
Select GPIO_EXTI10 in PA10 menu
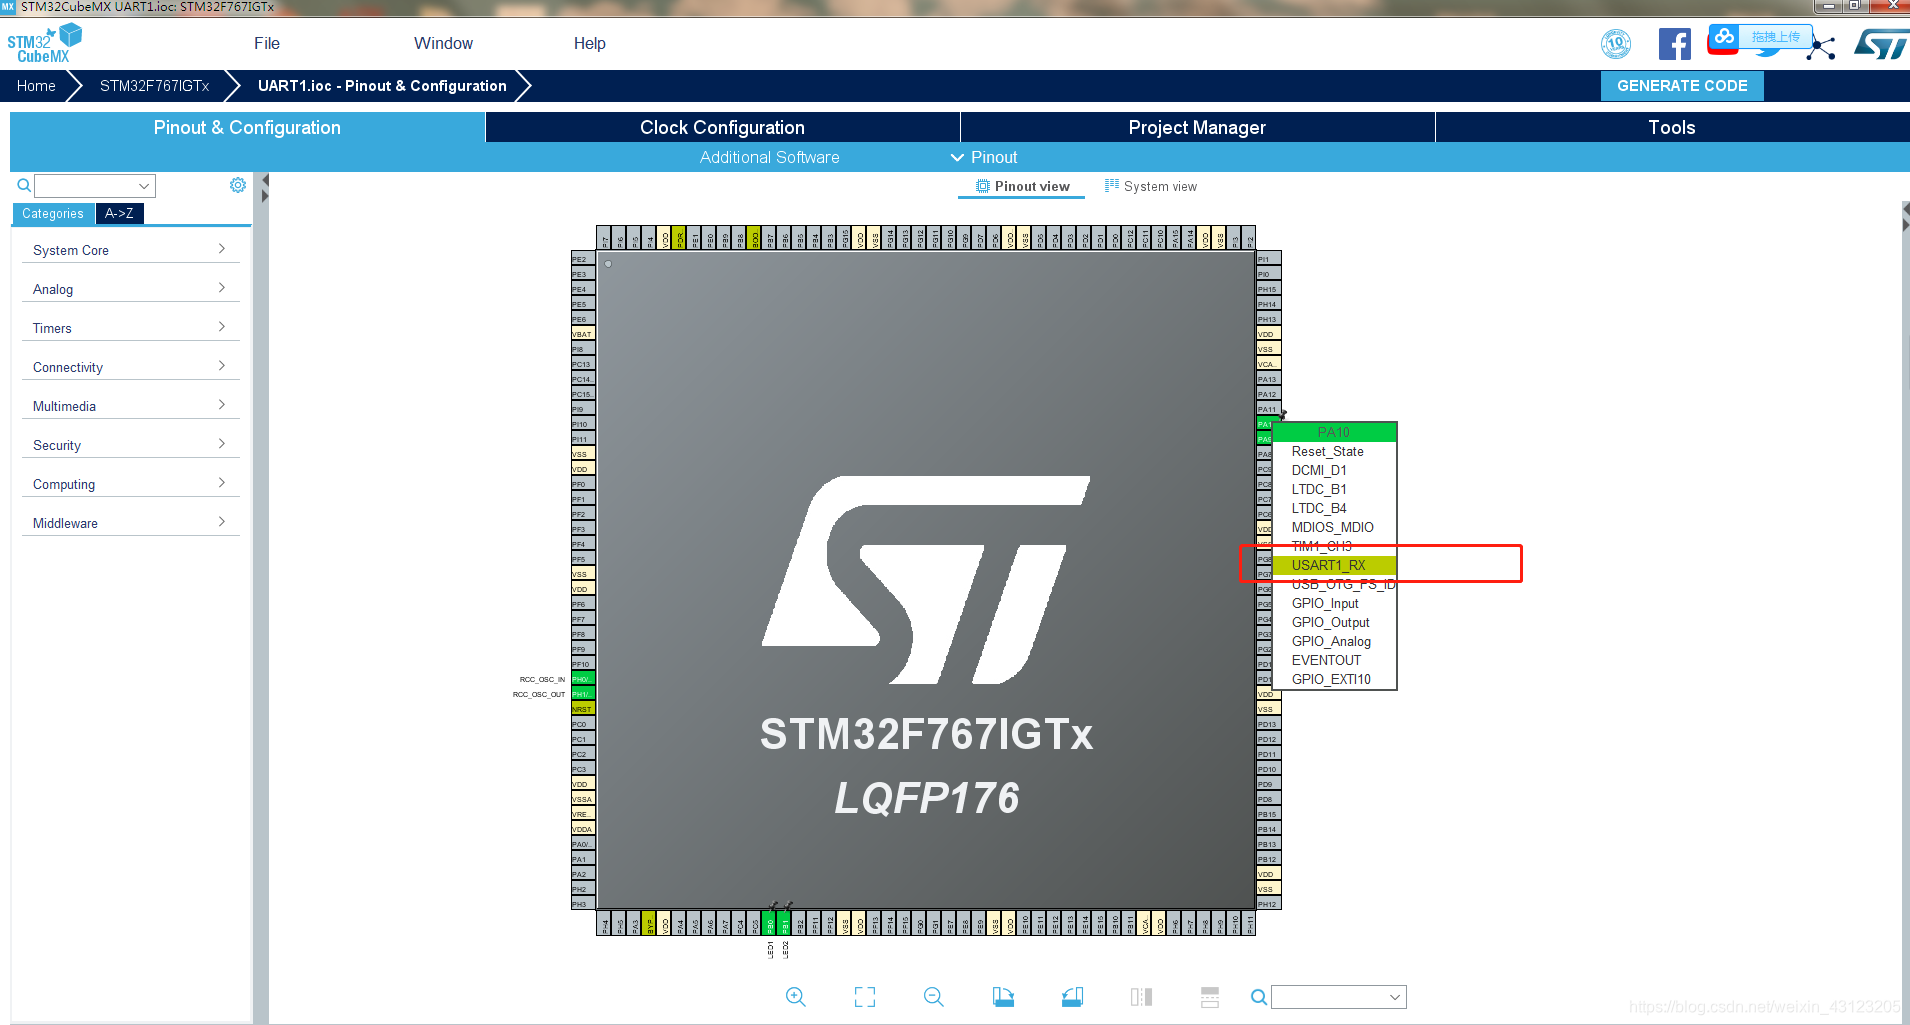1334,679
